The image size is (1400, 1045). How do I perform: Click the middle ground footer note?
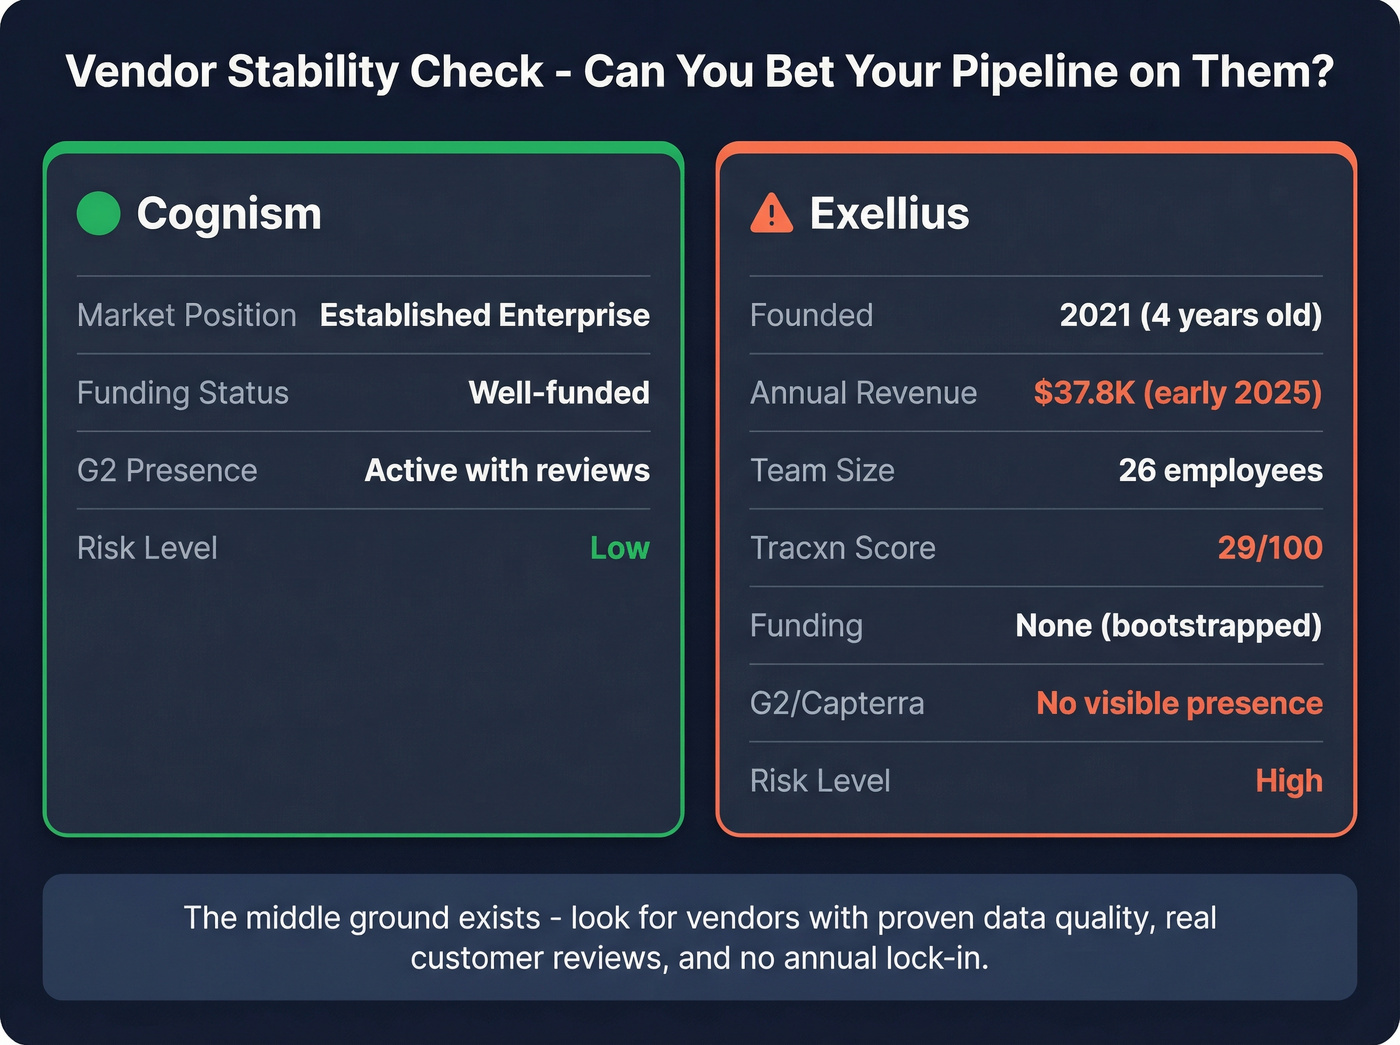click(x=700, y=938)
